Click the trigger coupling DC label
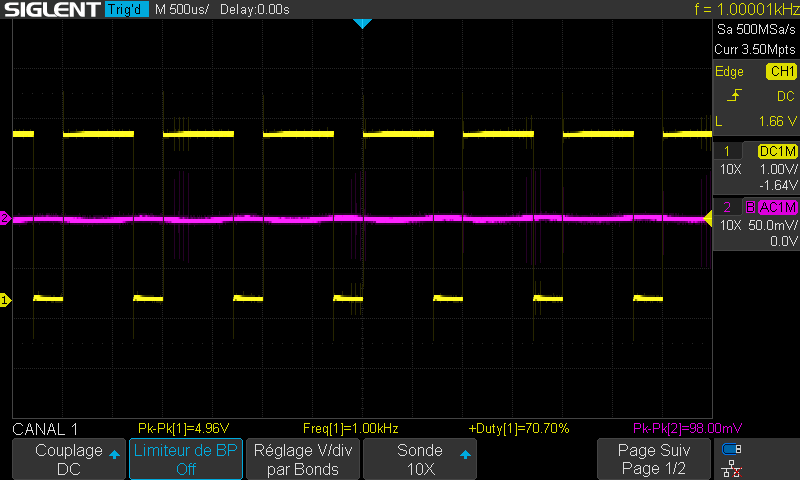800x480 pixels. [x=786, y=96]
